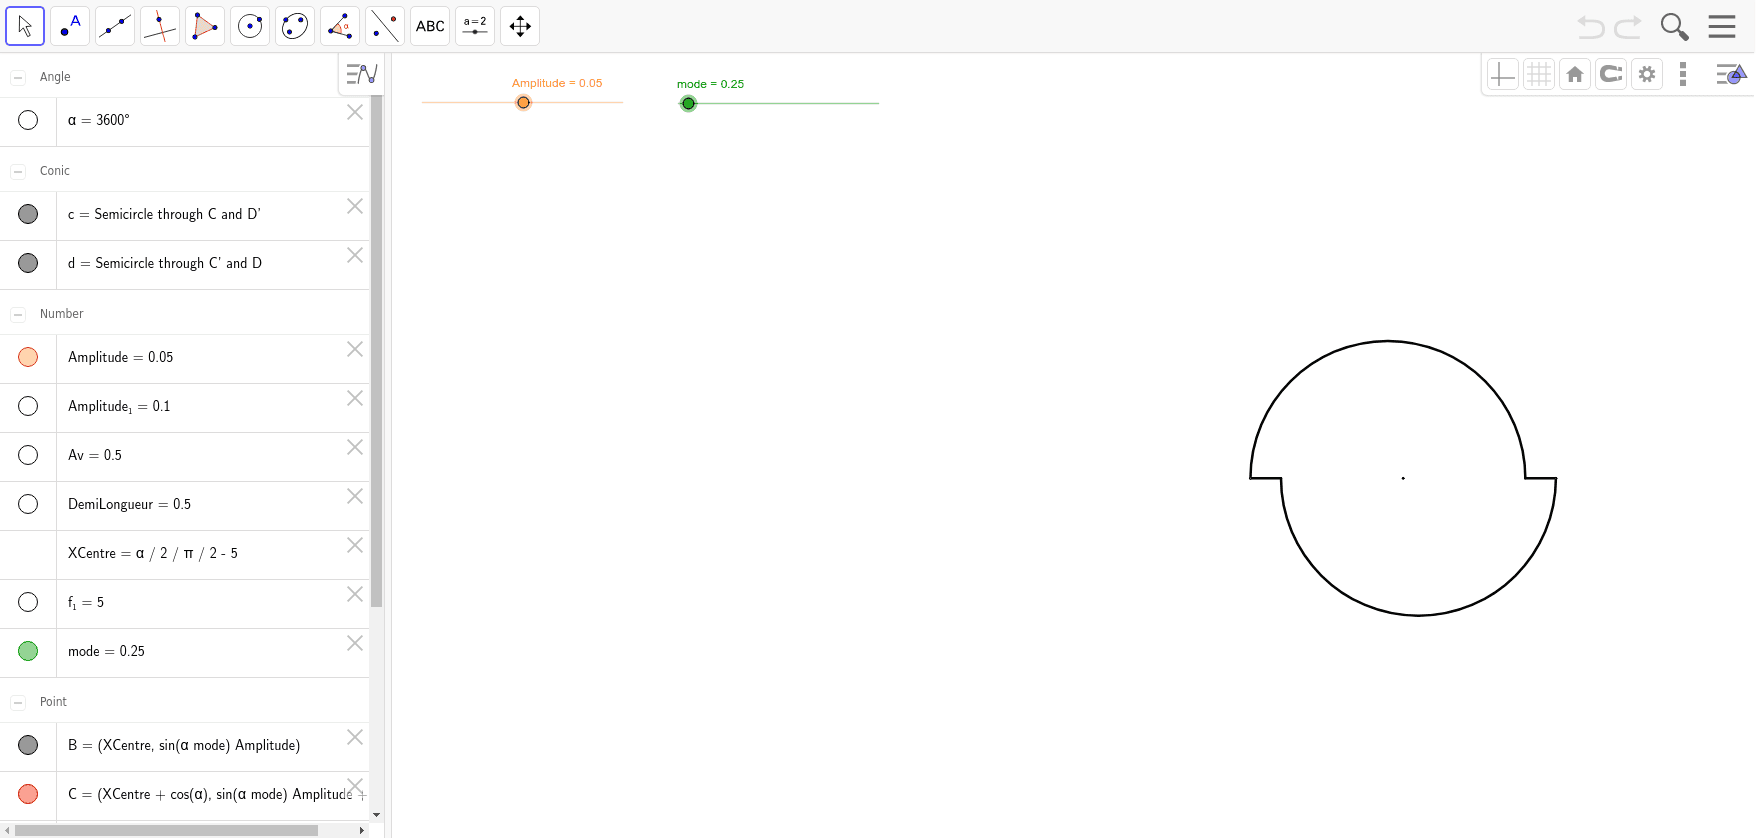Image resolution: width=1756 pixels, height=840 pixels.
Task: Select the Semicircle through C and D' text
Action: [177, 214]
